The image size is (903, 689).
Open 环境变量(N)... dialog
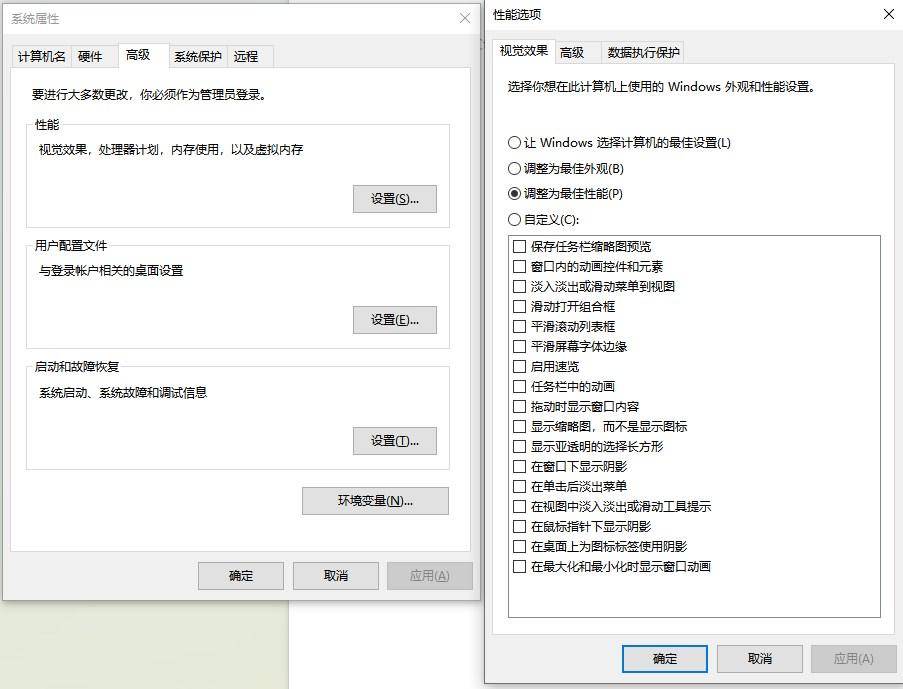coord(375,501)
